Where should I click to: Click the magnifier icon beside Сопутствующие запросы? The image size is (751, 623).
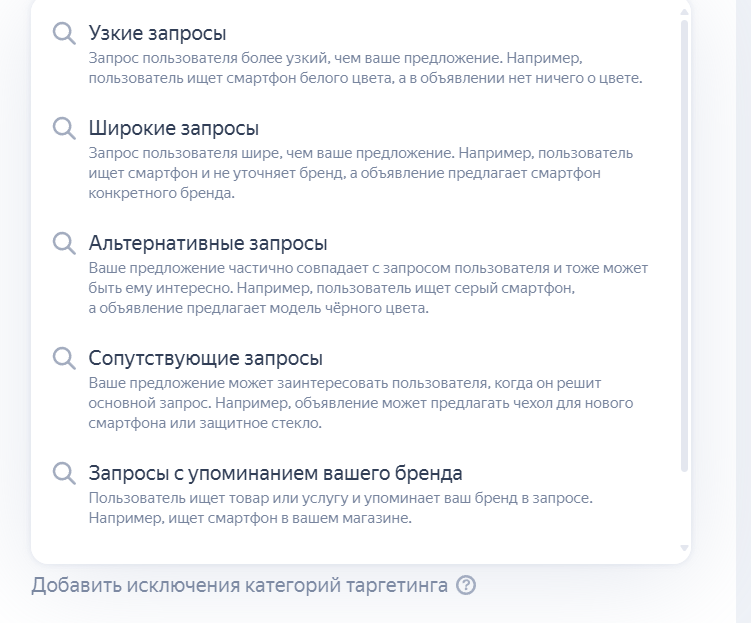point(64,358)
